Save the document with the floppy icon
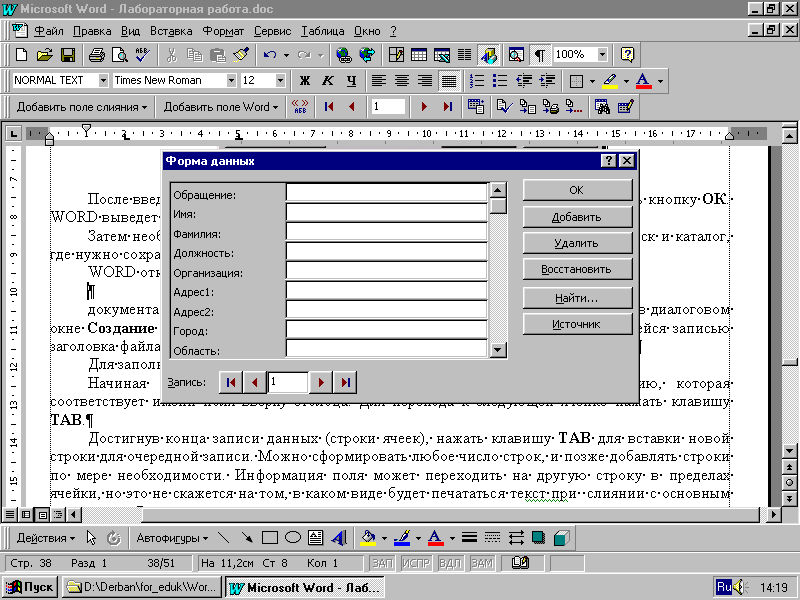The width and height of the screenshot is (800, 600). (x=68, y=55)
